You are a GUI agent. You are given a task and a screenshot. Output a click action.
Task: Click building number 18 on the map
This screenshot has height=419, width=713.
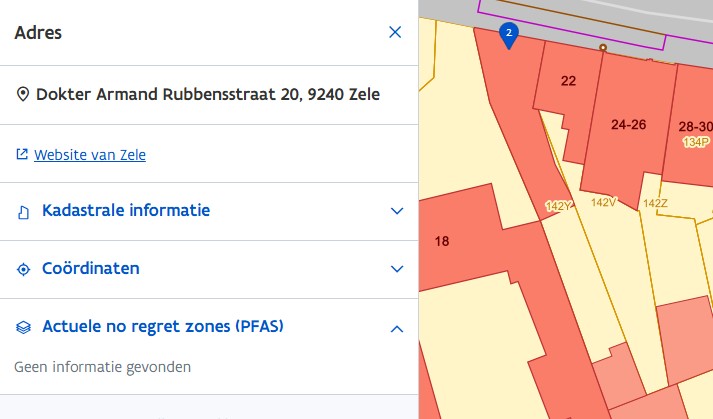[x=442, y=241]
